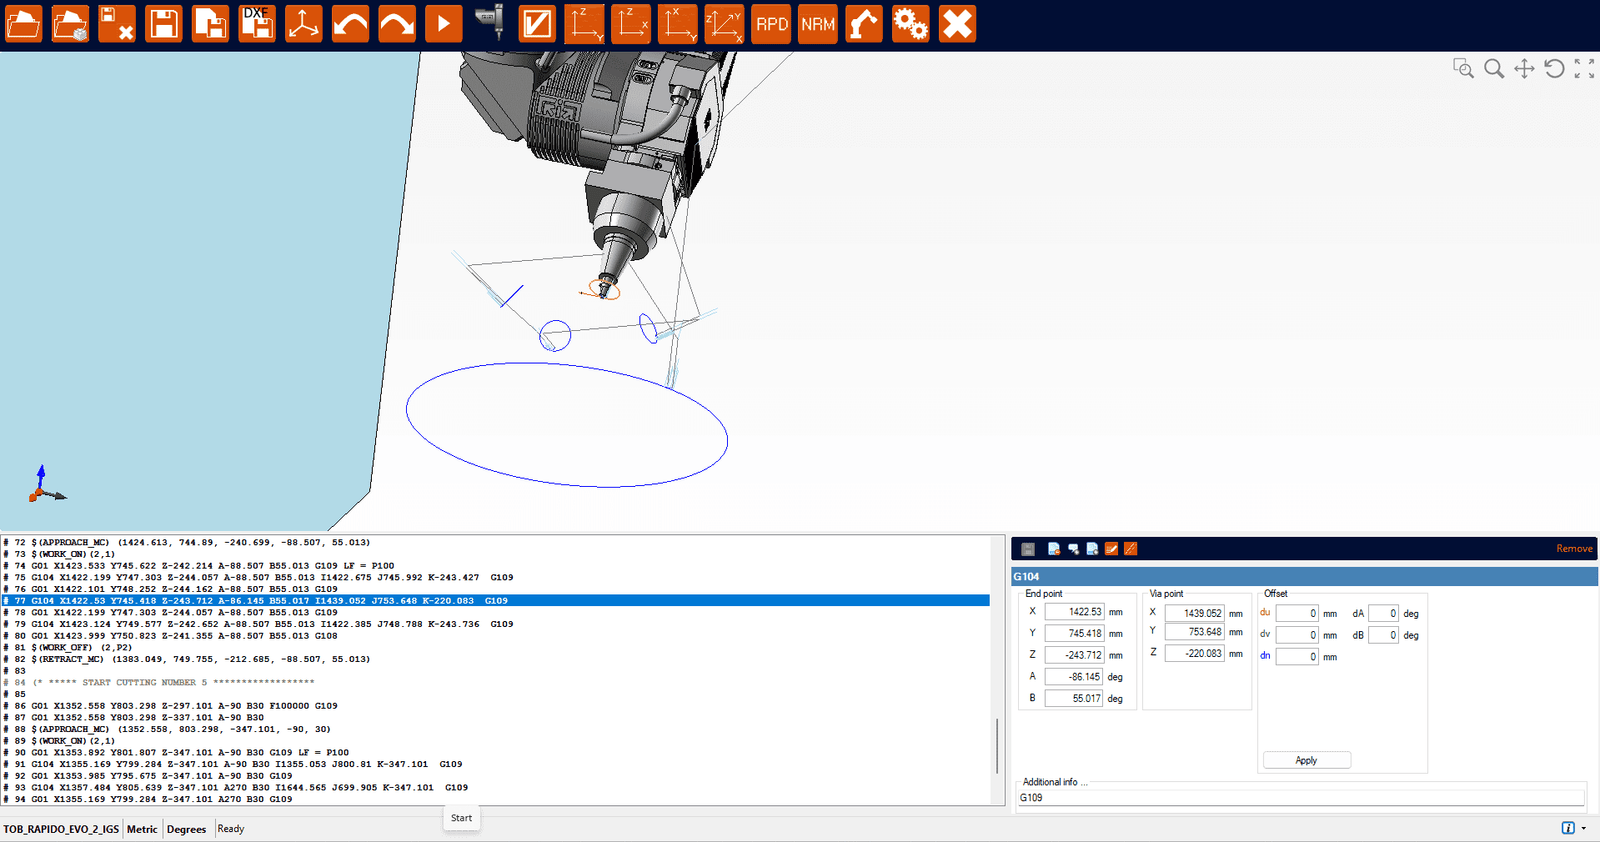Click the DXF save icon
The width and height of the screenshot is (1600, 842).
[257, 24]
